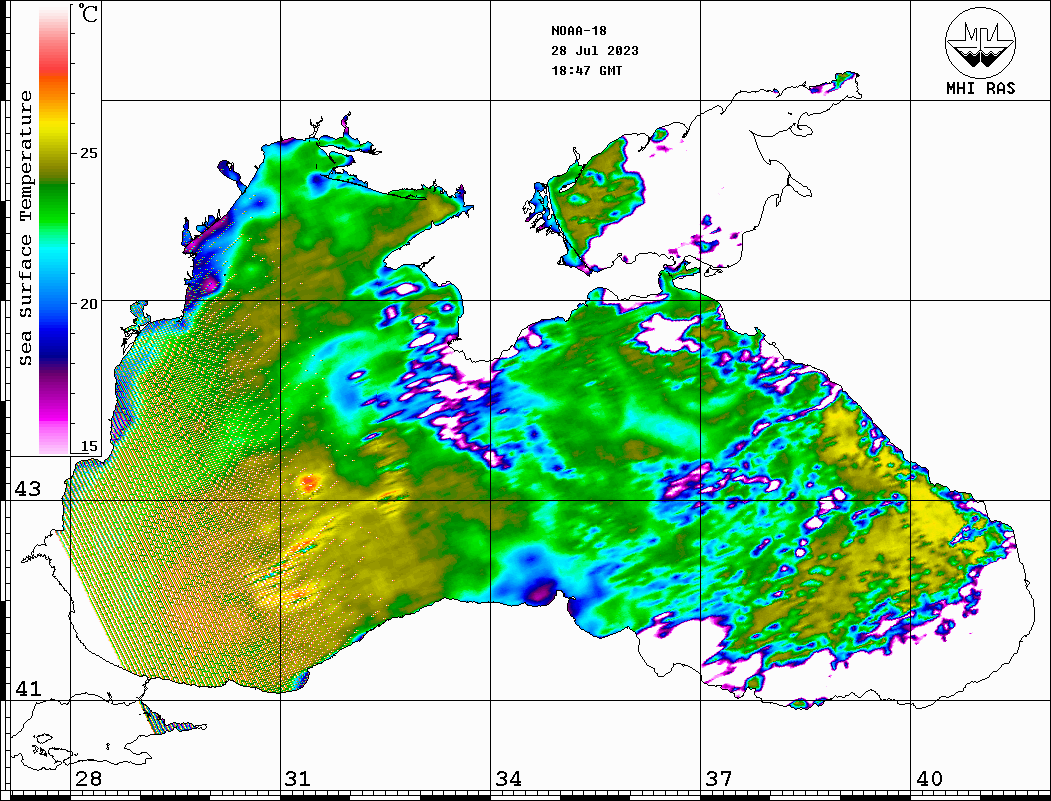Screen dimensions: 1051x801
Task: Click longitude label 31
Action: [x=298, y=779]
